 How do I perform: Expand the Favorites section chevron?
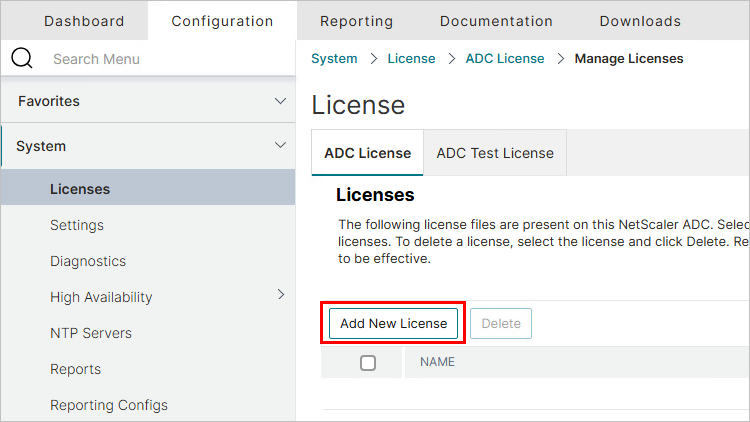(x=280, y=101)
